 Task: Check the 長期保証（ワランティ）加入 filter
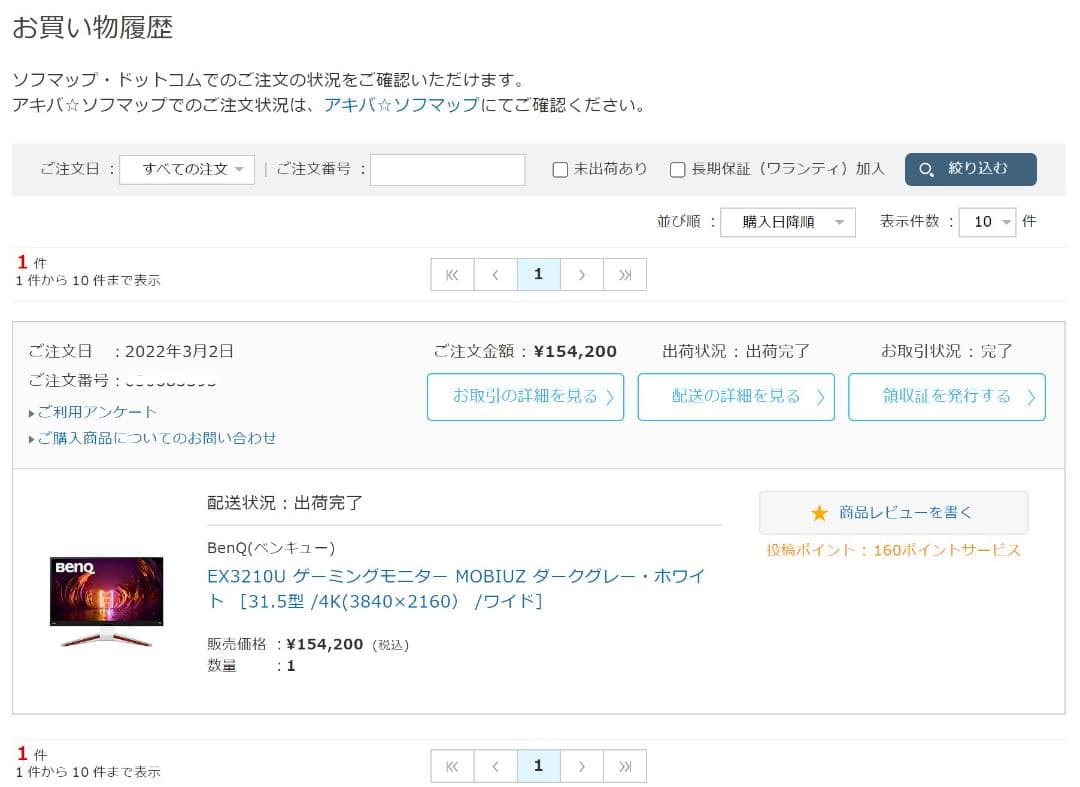(x=678, y=170)
